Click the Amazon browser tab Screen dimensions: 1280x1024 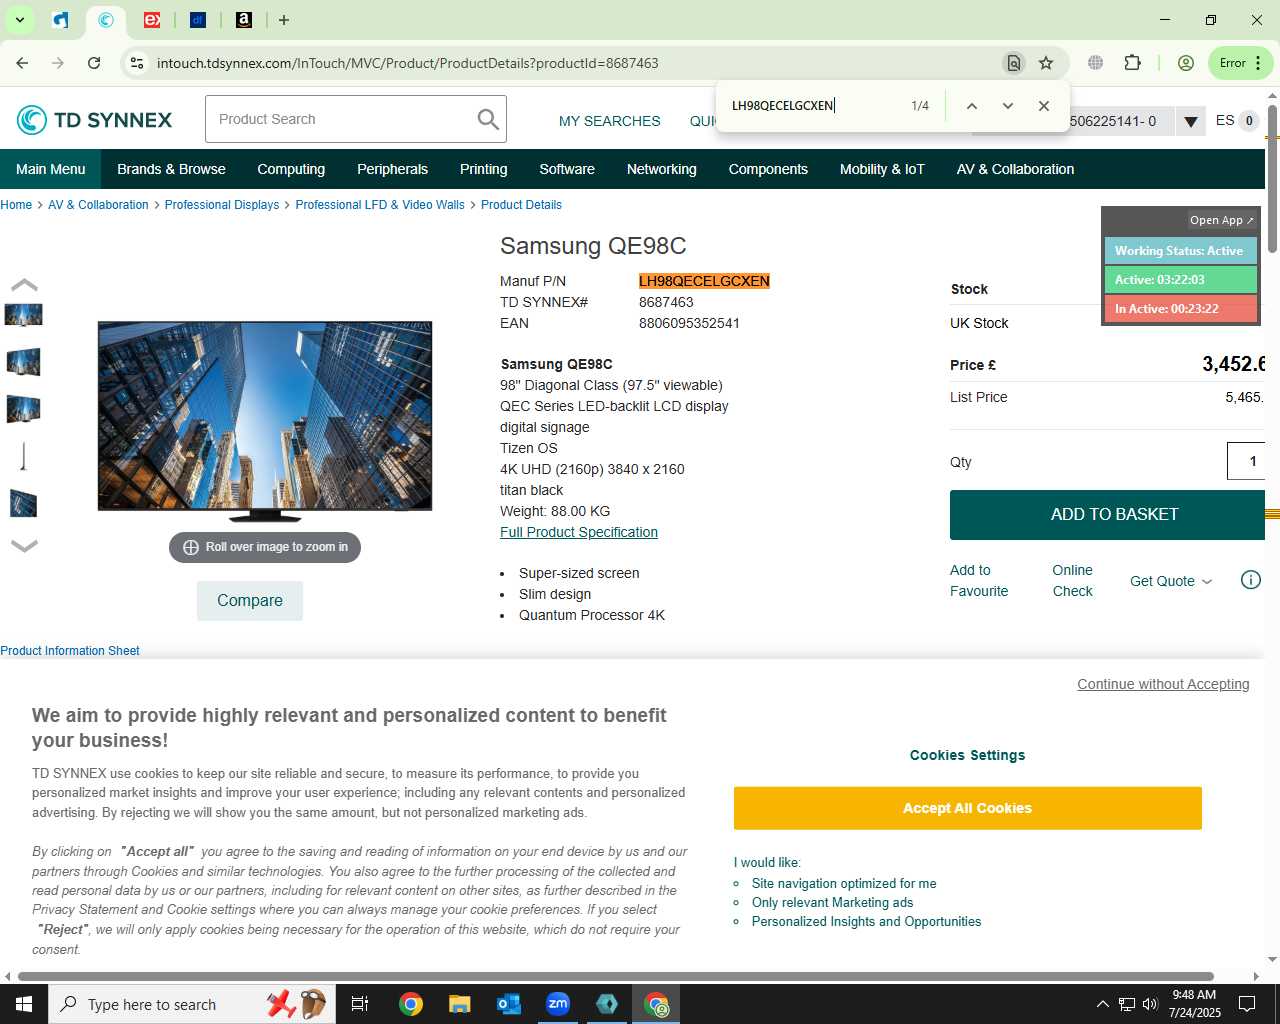244,20
